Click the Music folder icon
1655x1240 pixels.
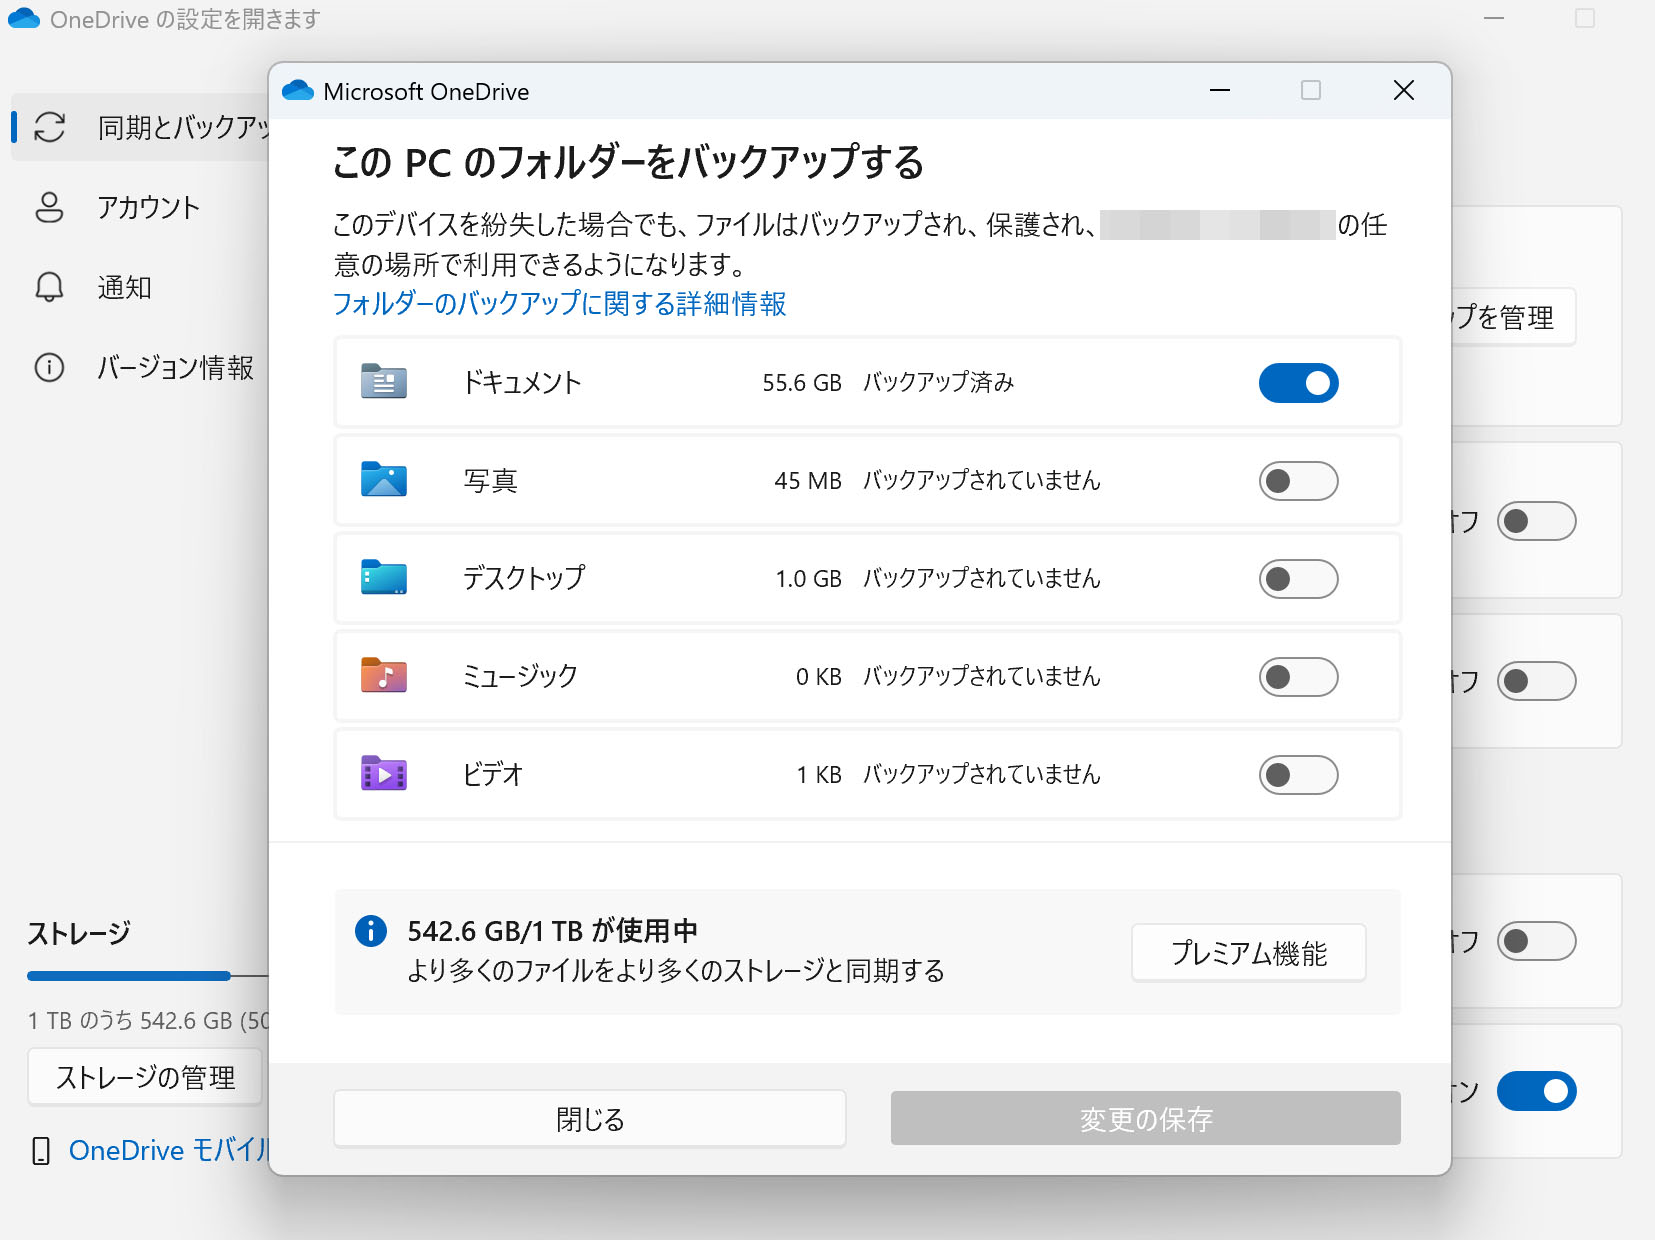coord(383,676)
